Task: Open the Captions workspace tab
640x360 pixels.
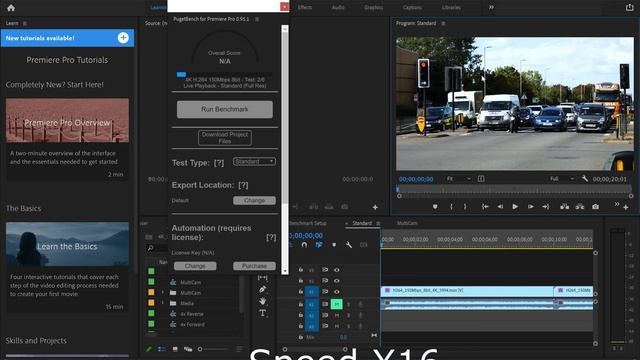Action: pyautogui.click(x=412, y=7)
